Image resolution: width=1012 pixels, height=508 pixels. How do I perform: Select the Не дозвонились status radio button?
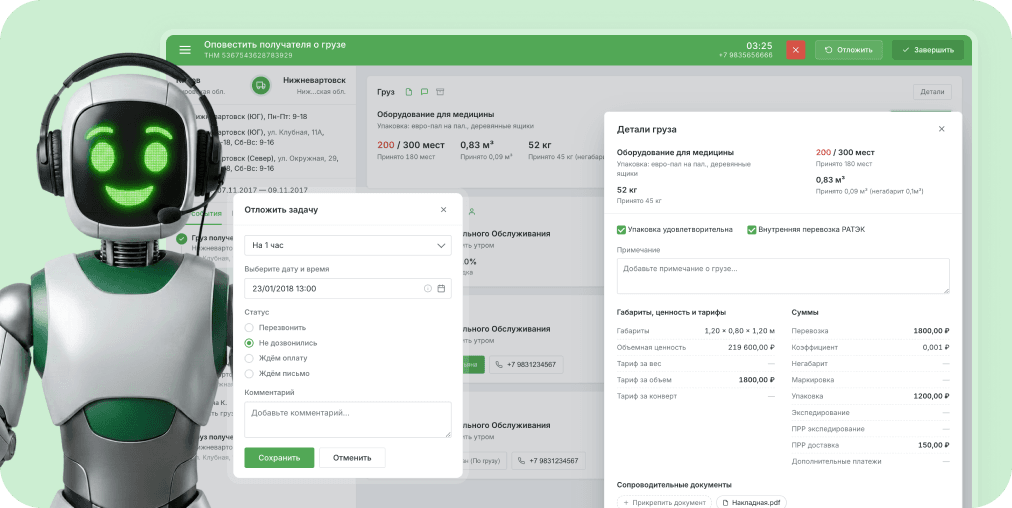coord(249,343)
